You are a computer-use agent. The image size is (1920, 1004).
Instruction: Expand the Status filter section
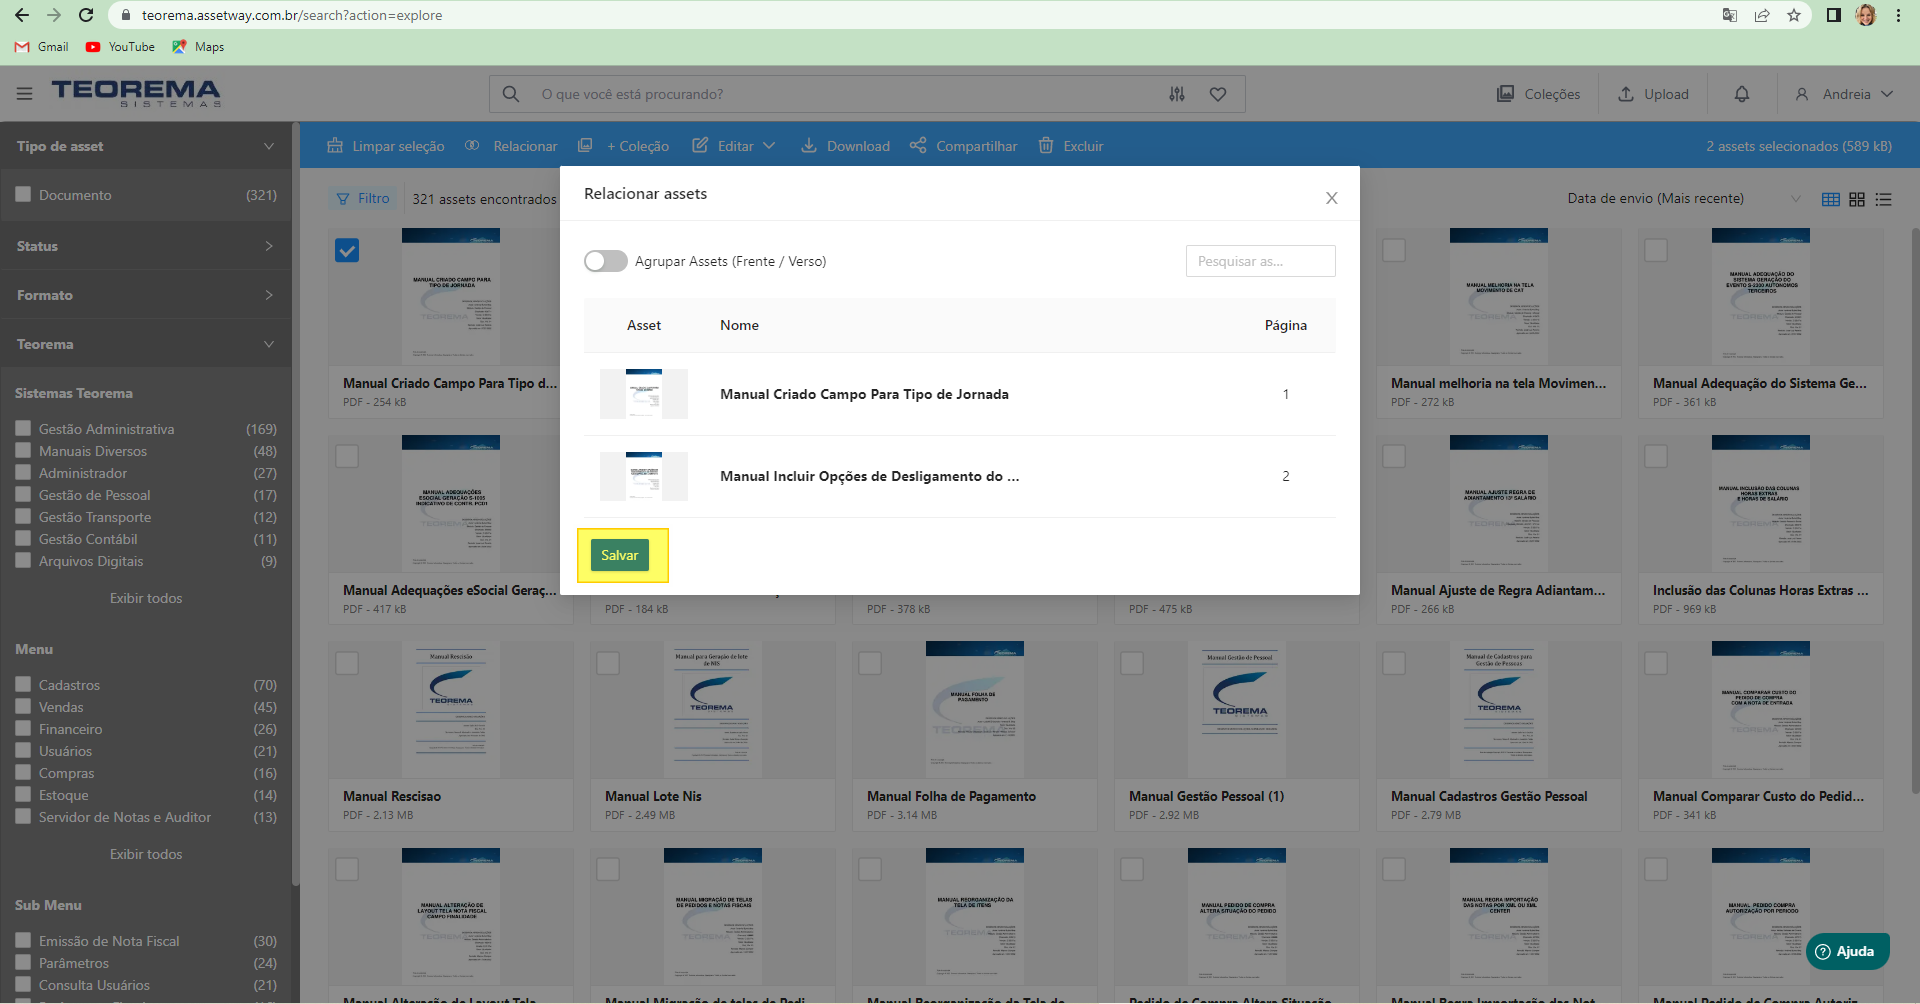pos(146,246)
